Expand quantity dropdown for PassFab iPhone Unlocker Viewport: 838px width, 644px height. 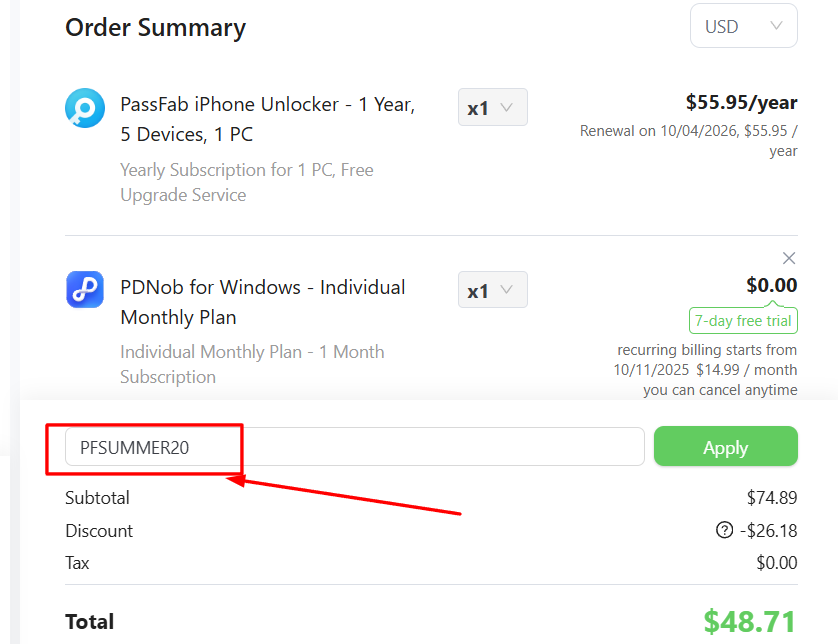pyautogui.click(x=492, y=108)
